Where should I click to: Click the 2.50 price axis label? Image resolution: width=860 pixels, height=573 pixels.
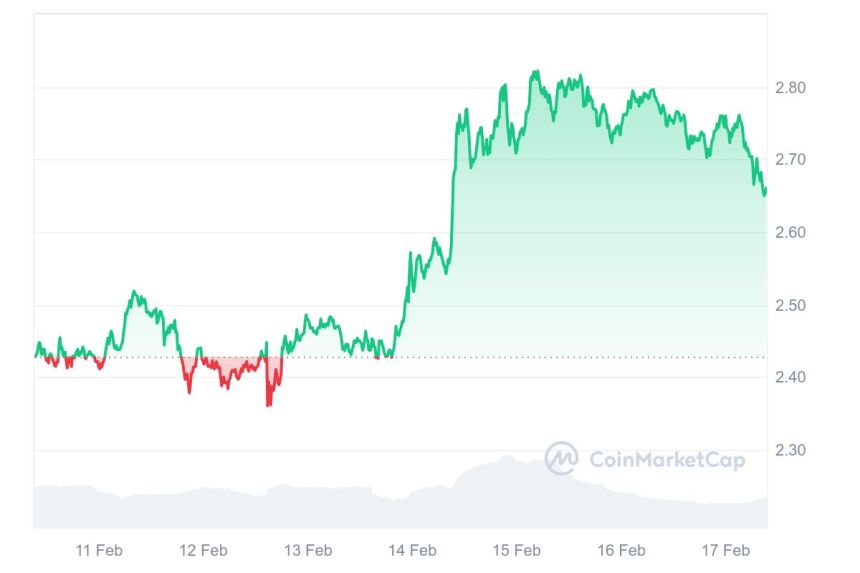[x=791, y=305]
